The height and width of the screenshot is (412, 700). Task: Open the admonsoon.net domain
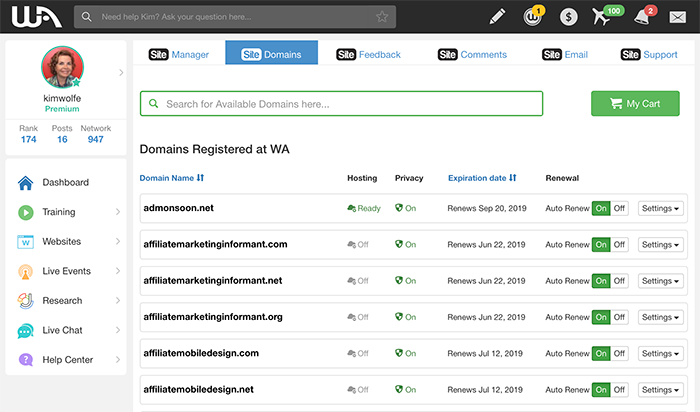click(179, 208)
